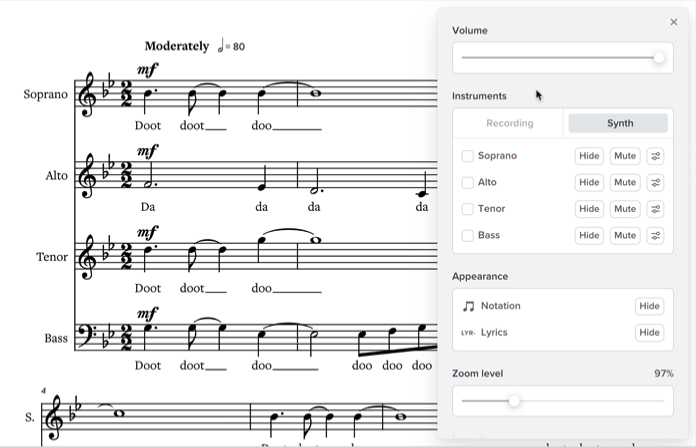Viewport: 696px width, 448px height.
Task: Open Tenor mixer settings icon
Action: [655, 209]
